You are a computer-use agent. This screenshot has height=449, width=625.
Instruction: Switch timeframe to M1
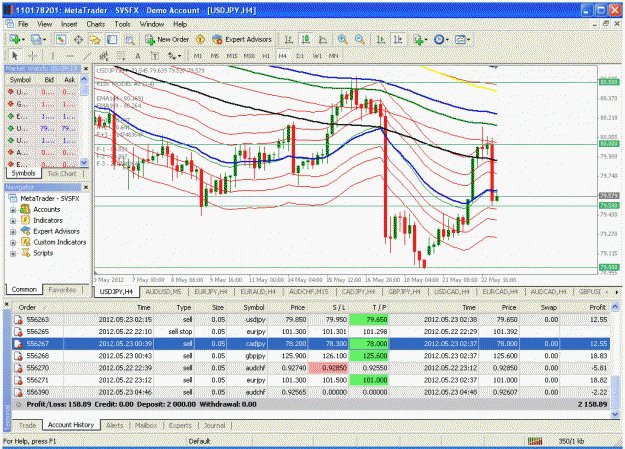pos(198,56)
